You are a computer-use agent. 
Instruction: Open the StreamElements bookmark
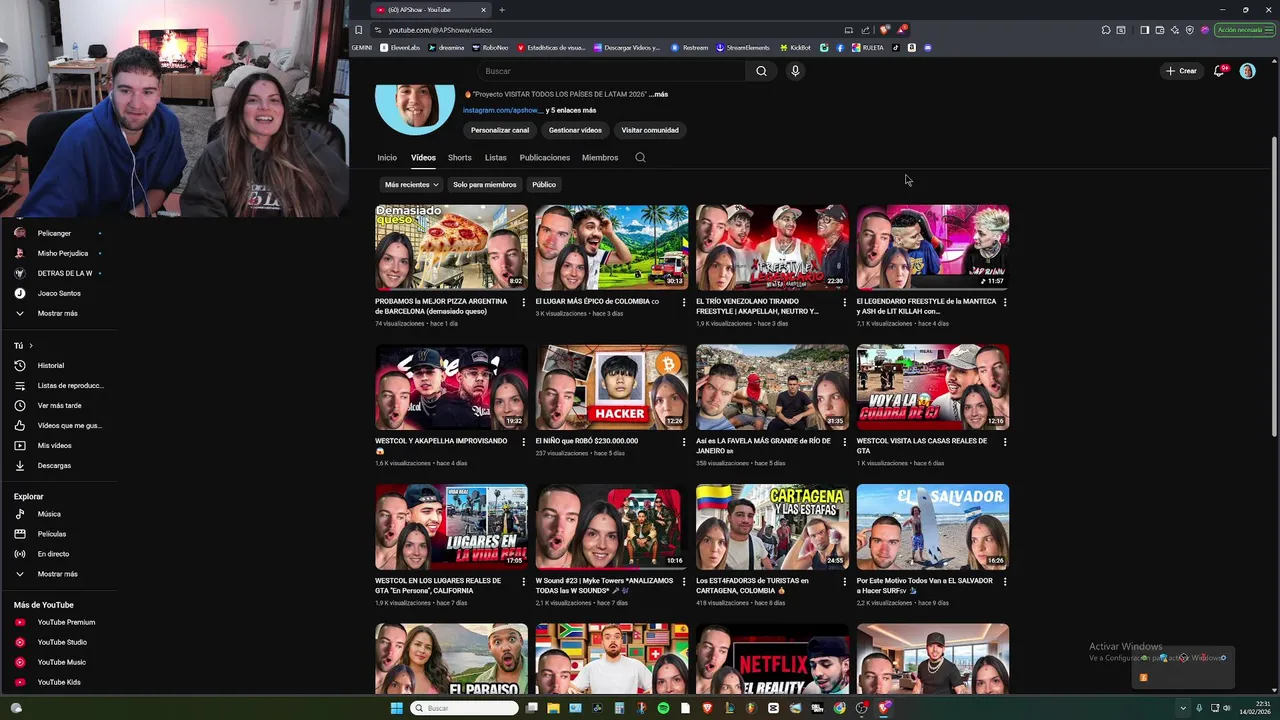742,47
